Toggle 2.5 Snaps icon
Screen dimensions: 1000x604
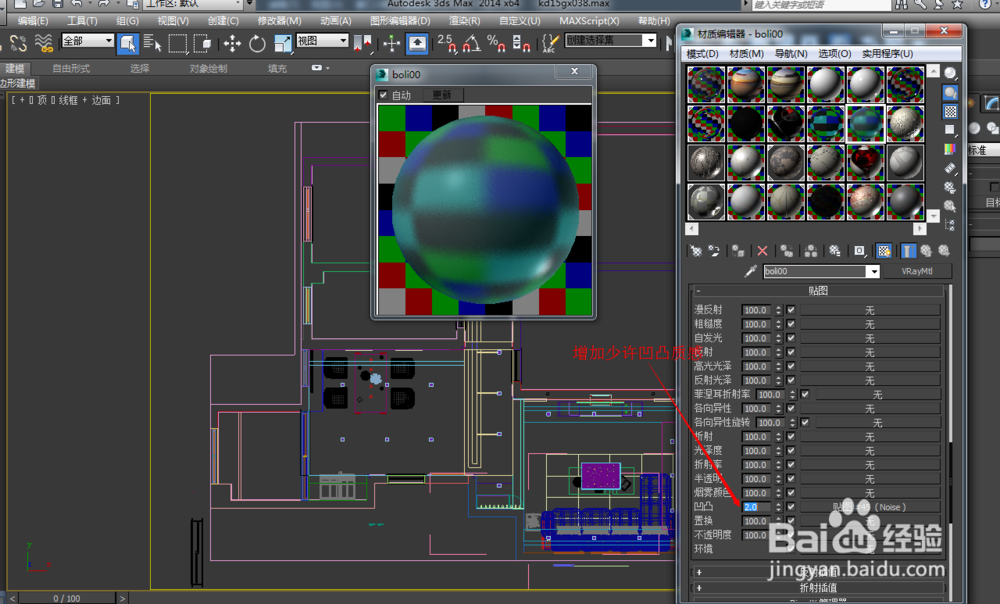446,43
